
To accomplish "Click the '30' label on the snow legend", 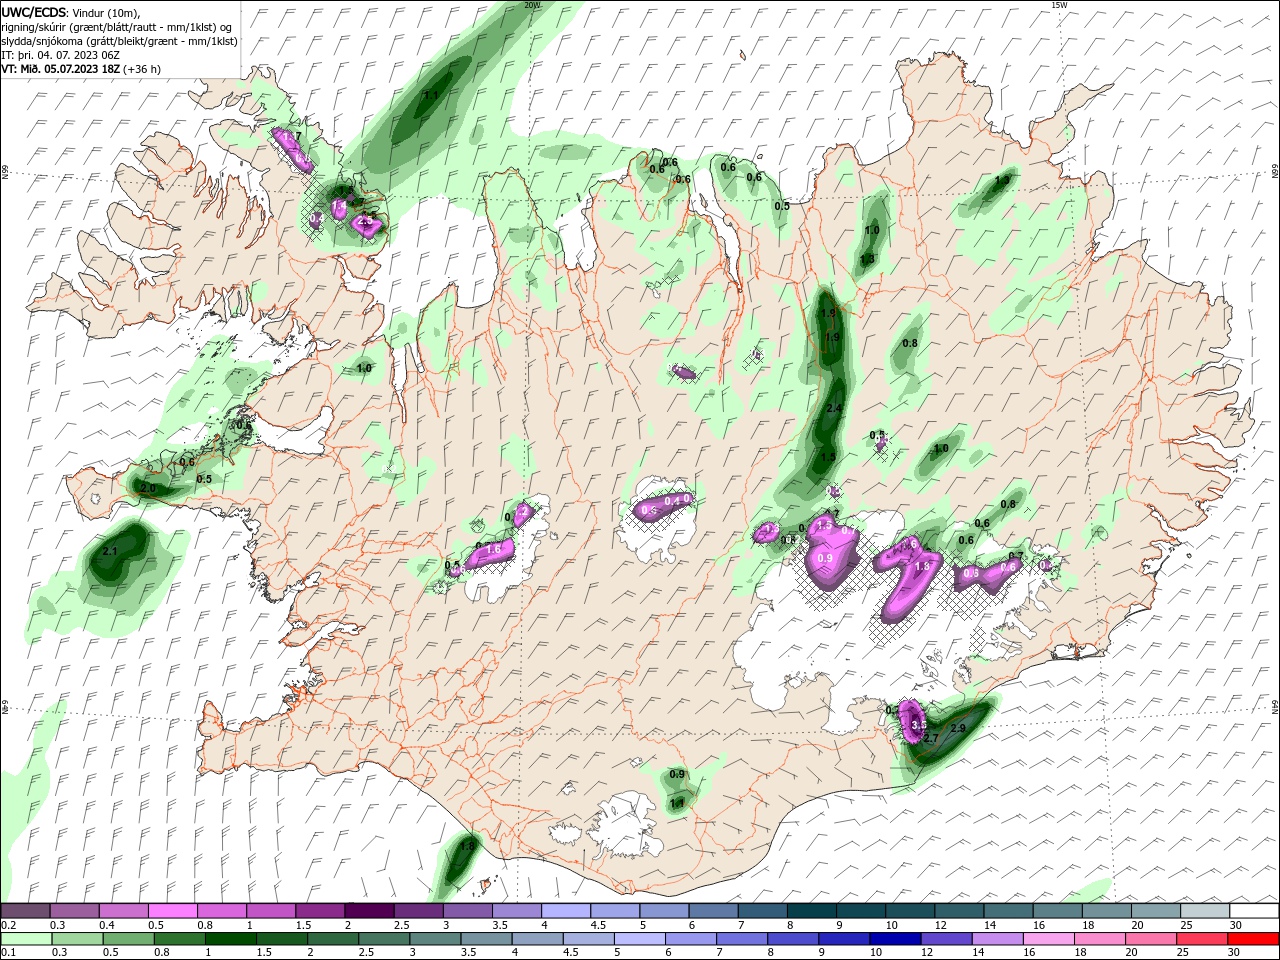I will (x=1234, y=925).
